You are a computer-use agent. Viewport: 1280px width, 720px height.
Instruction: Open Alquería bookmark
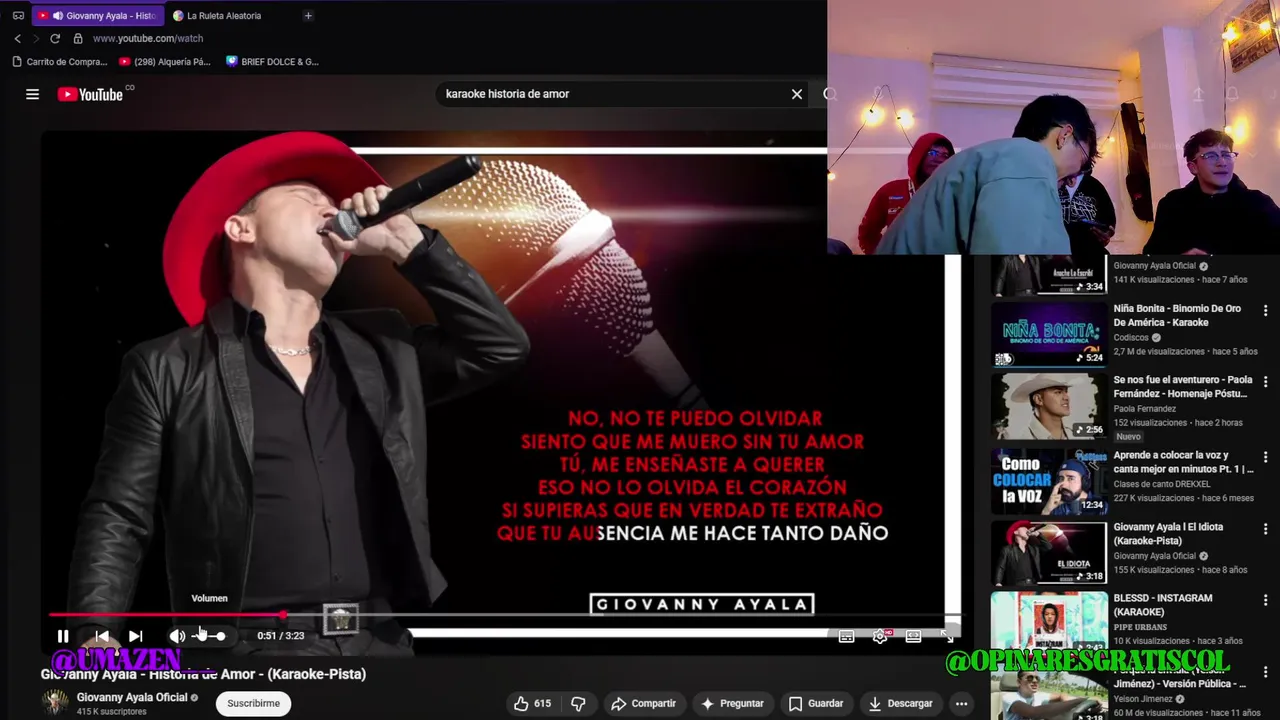click(x=165, y=62)
